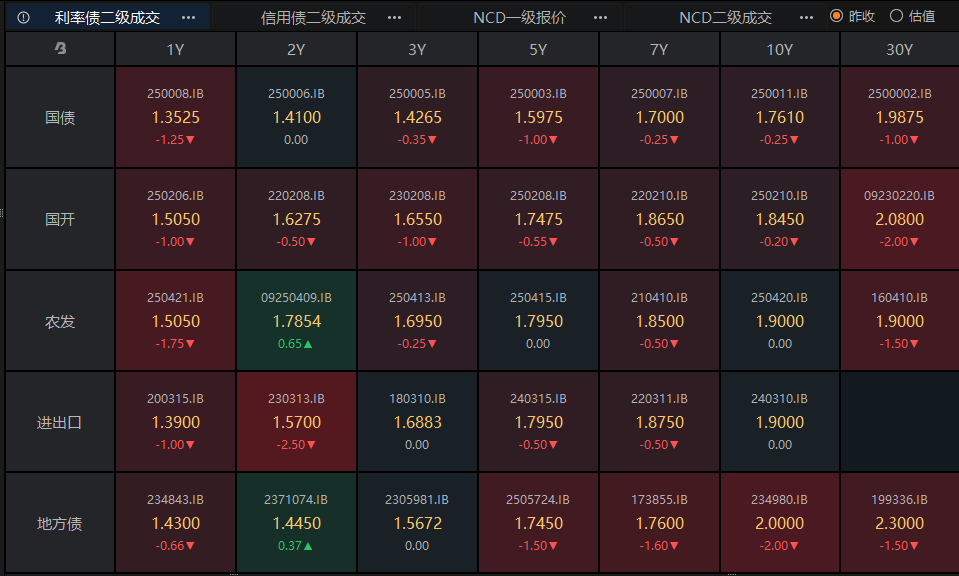
Task: Click the bond logo icon in header row
Action: [60, 49]
